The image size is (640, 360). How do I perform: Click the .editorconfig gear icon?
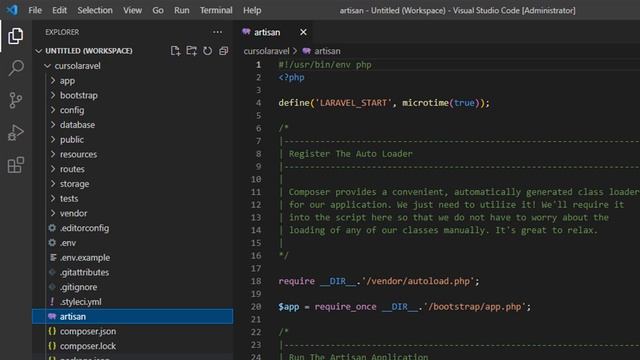(x=52, y=228)
